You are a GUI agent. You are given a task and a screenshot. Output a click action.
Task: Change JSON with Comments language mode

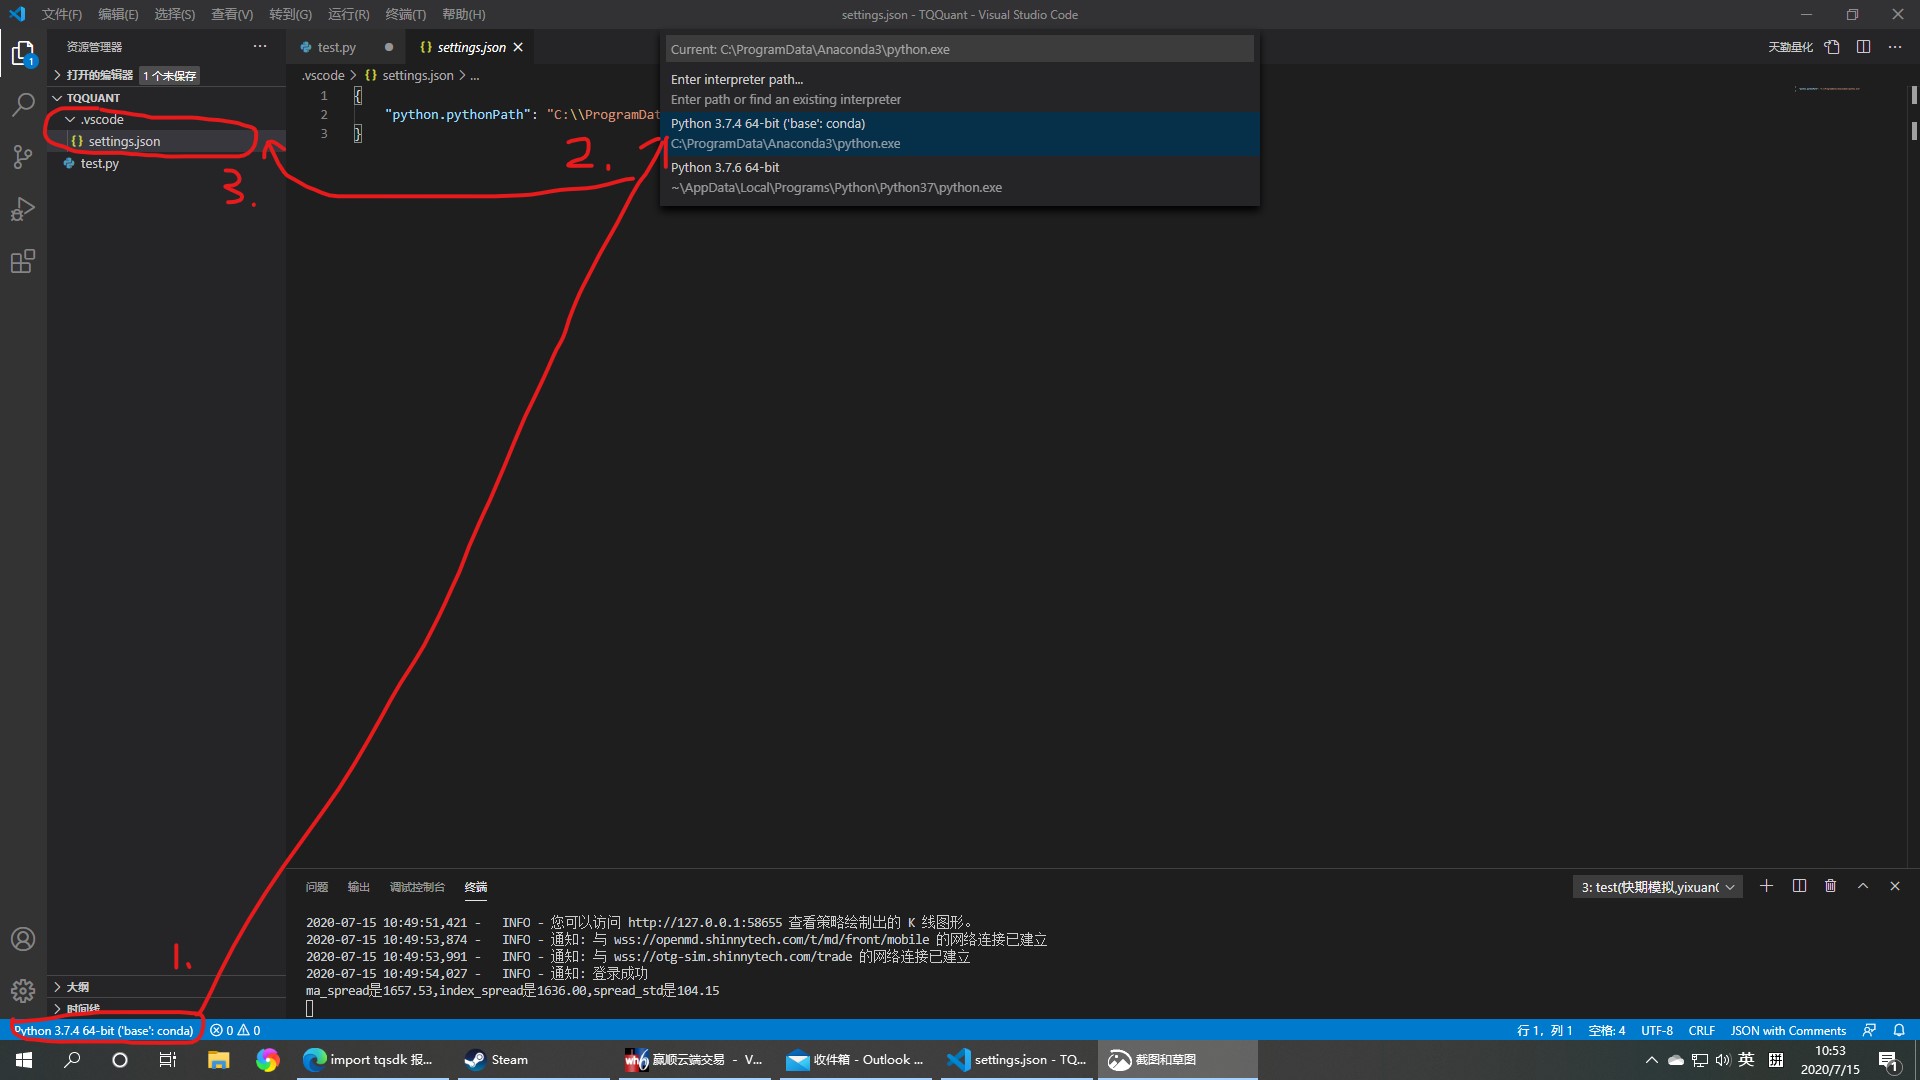[x=1788, y=1030]
